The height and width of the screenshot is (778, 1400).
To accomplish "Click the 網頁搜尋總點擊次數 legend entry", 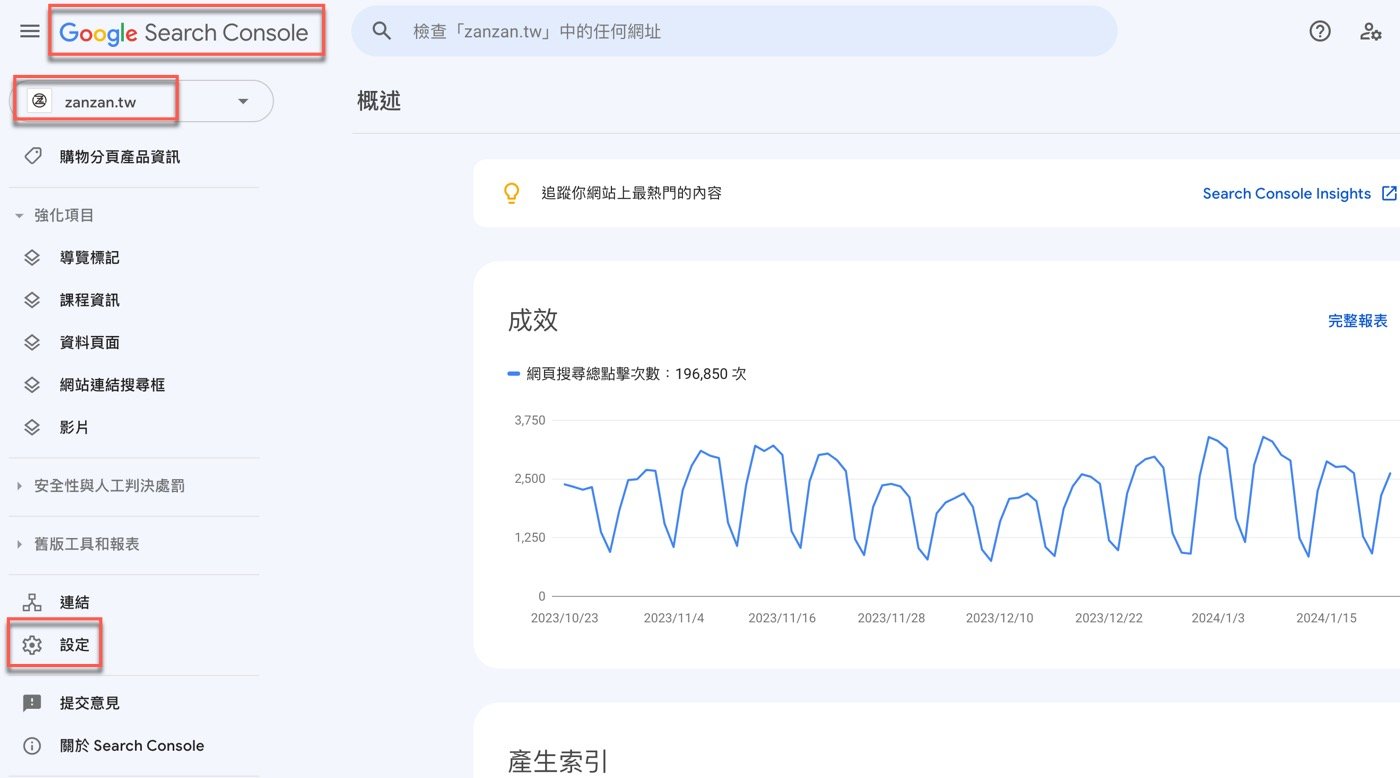I will pos(627,374).
